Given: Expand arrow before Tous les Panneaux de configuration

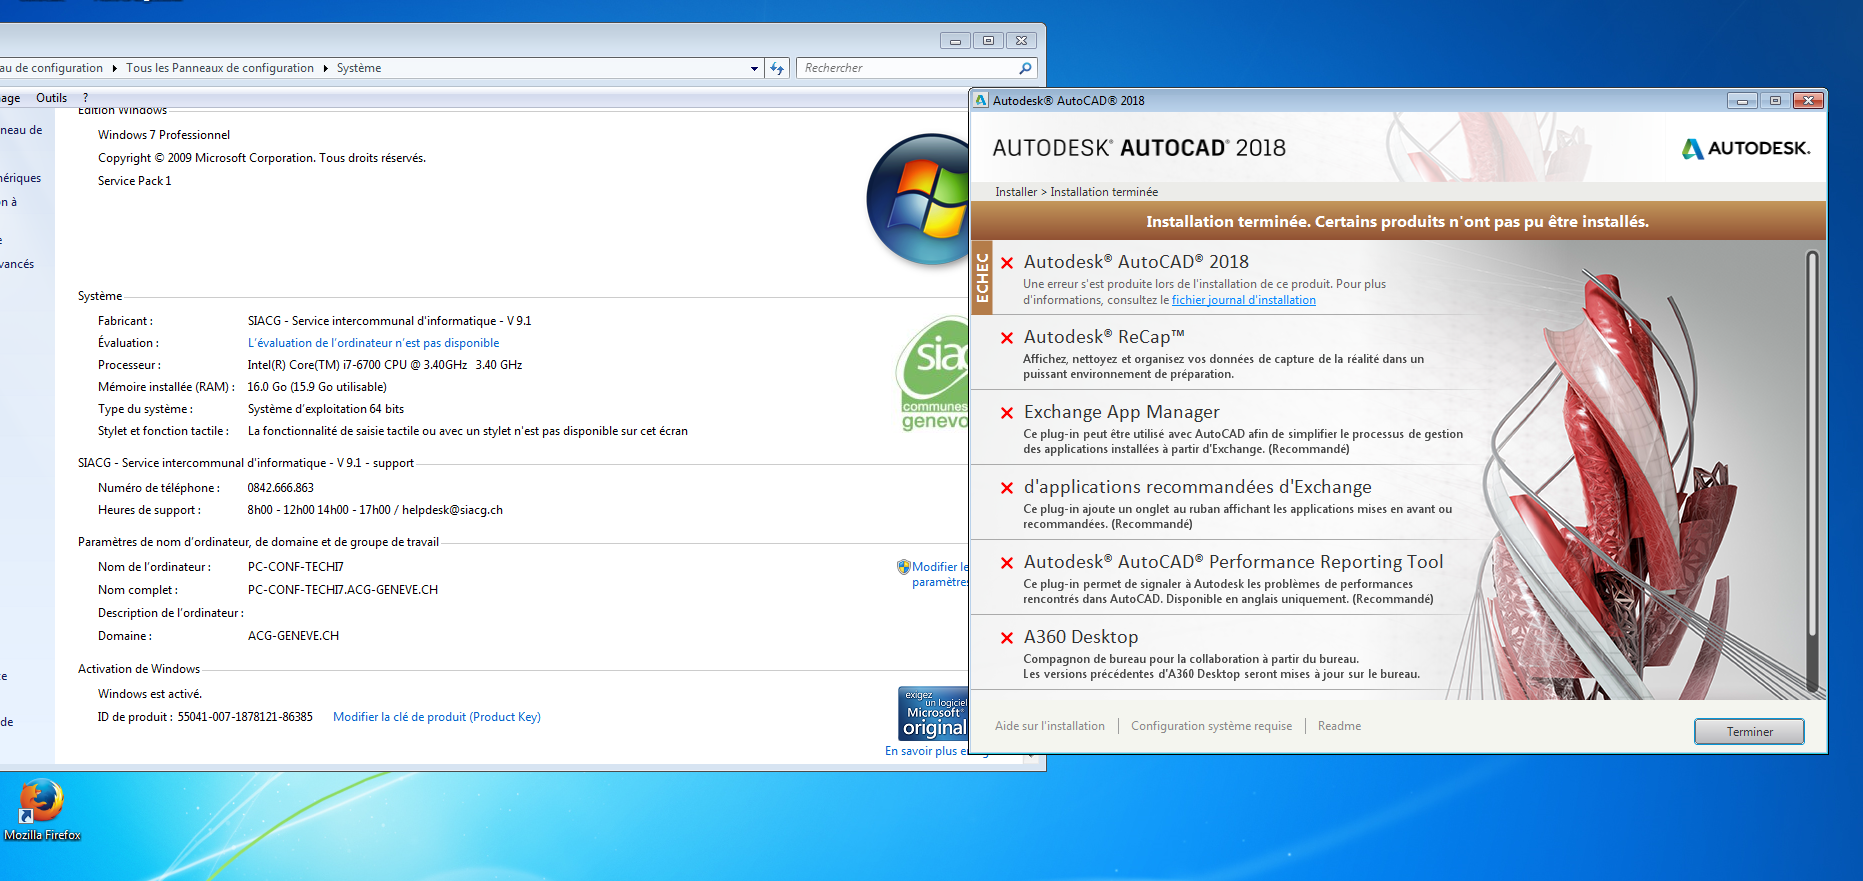Looking at the screenshot, I should click(115, 68).
